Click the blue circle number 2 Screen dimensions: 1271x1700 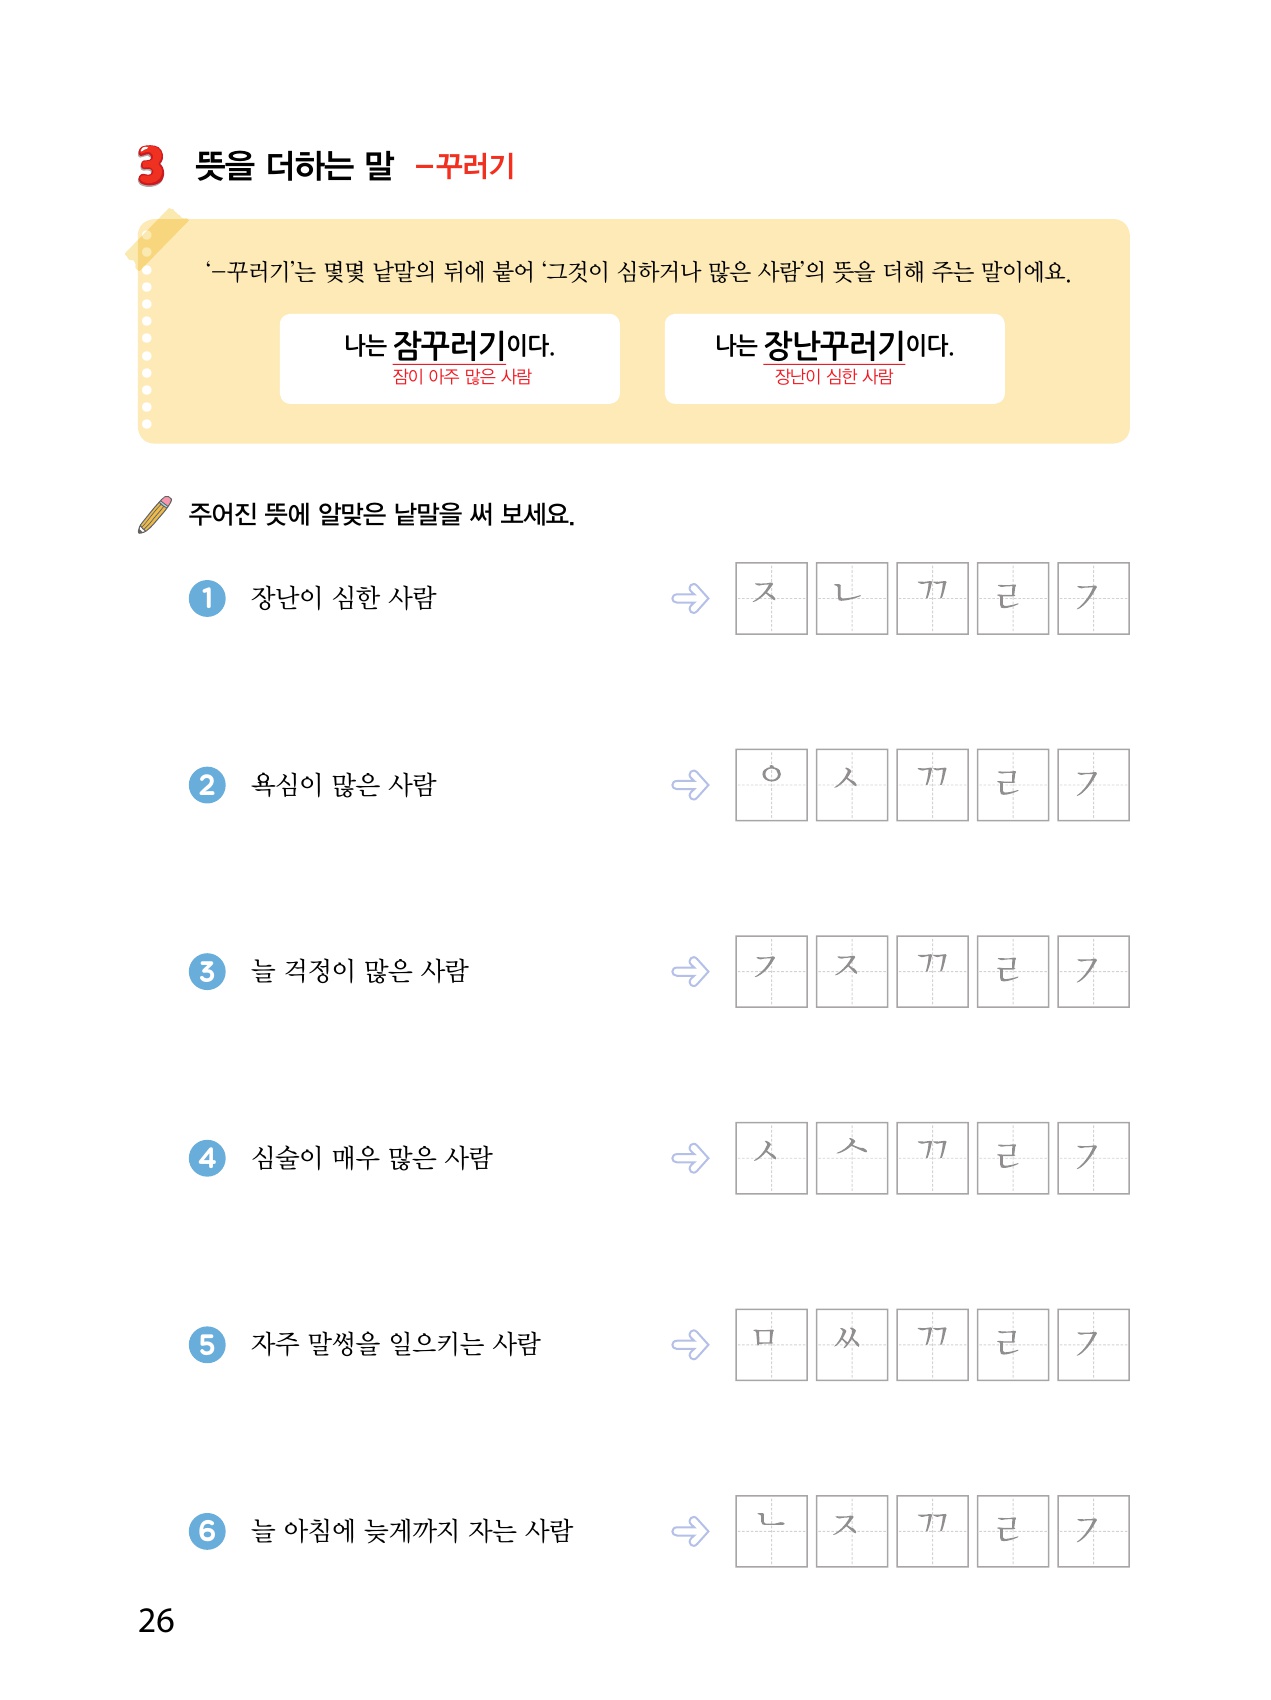(207, 785)
